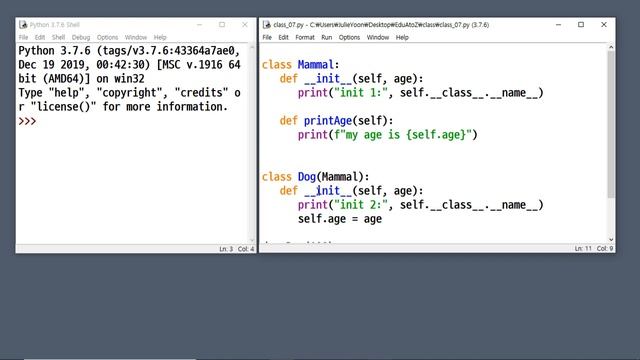
Task: Close the Python 3.7.6 Shell window
Action: pyautogui.click(x=244, y=25)
